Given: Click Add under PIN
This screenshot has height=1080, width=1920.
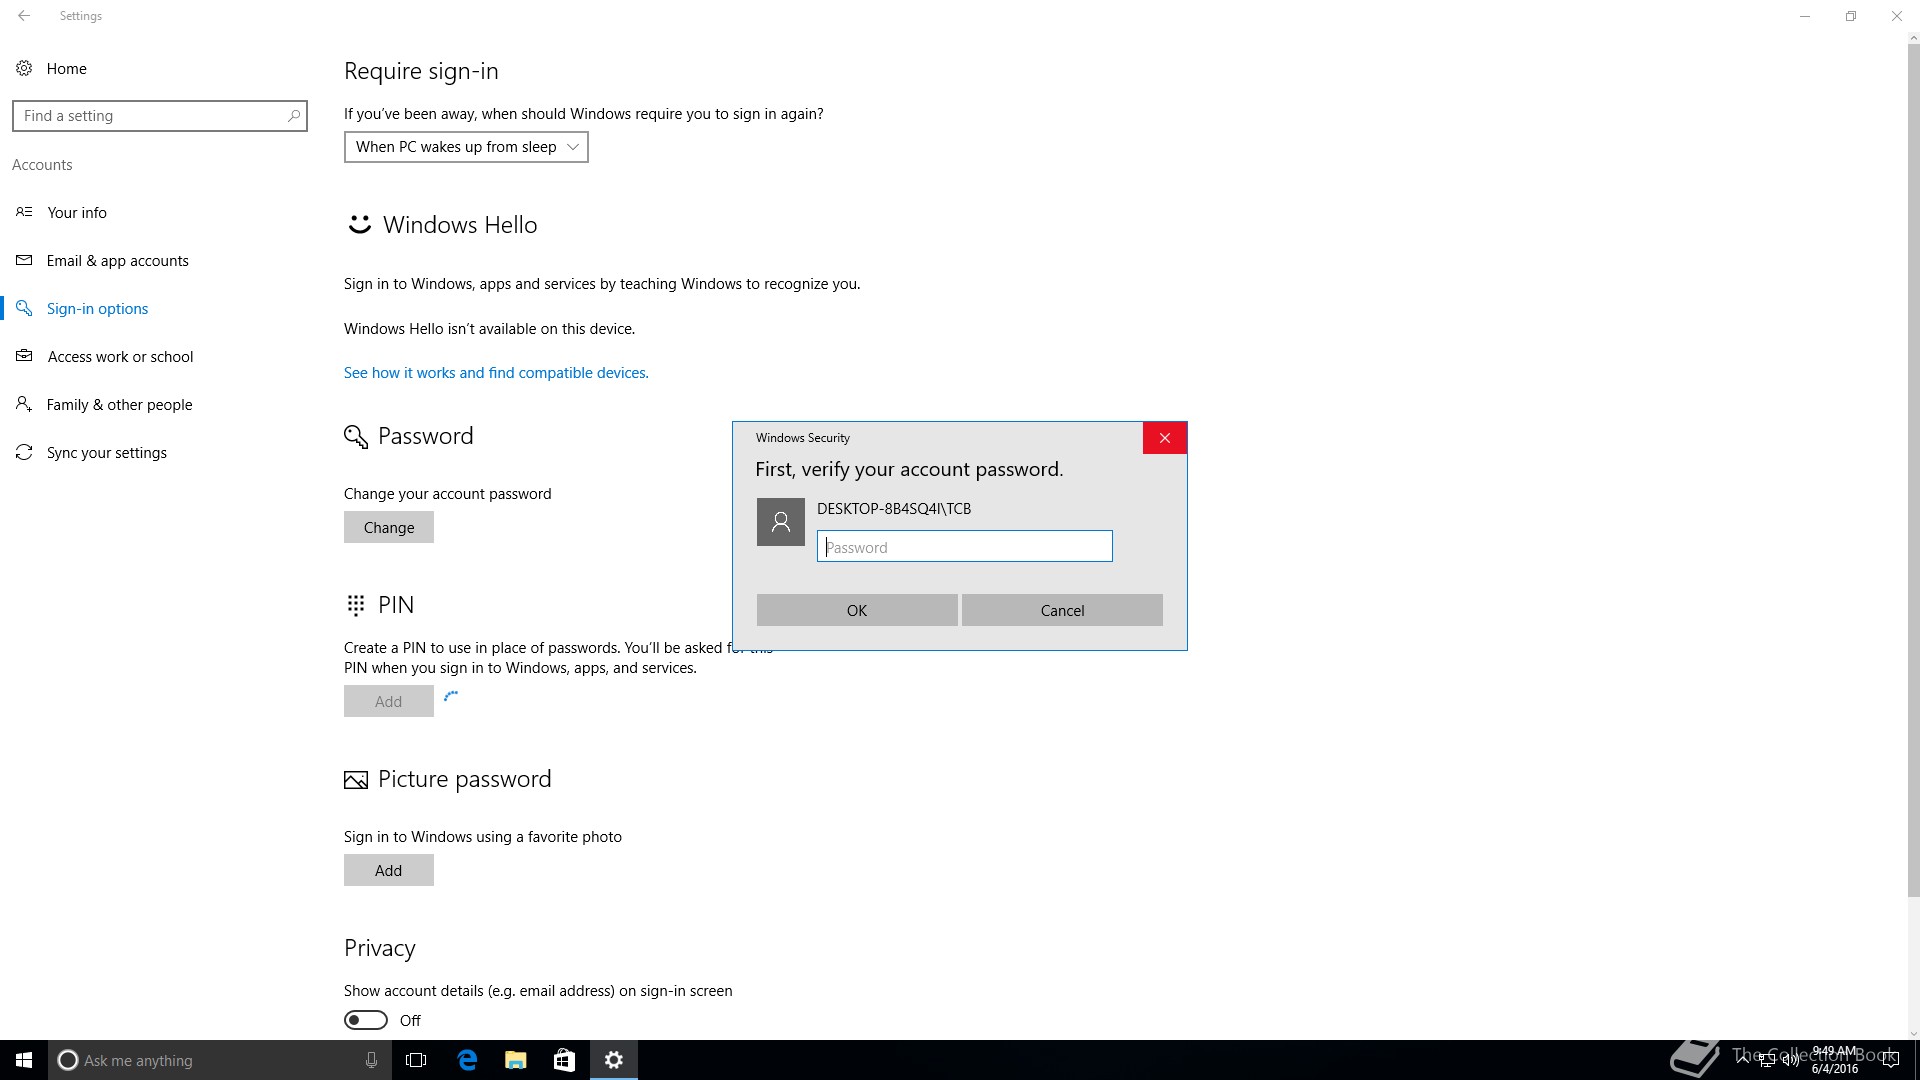Looking at the screenshot, I should (389, 701).
